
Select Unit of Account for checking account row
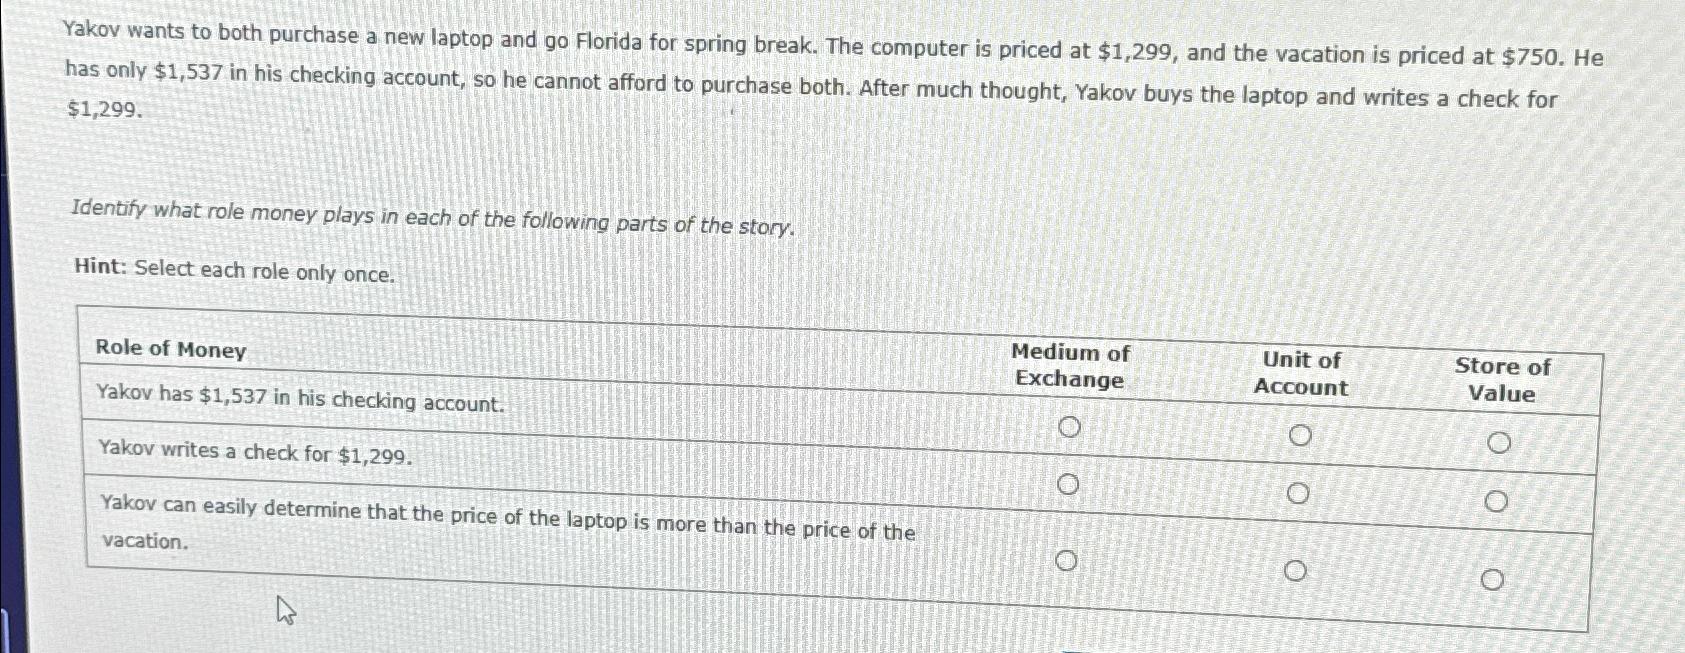[1302, 435]
